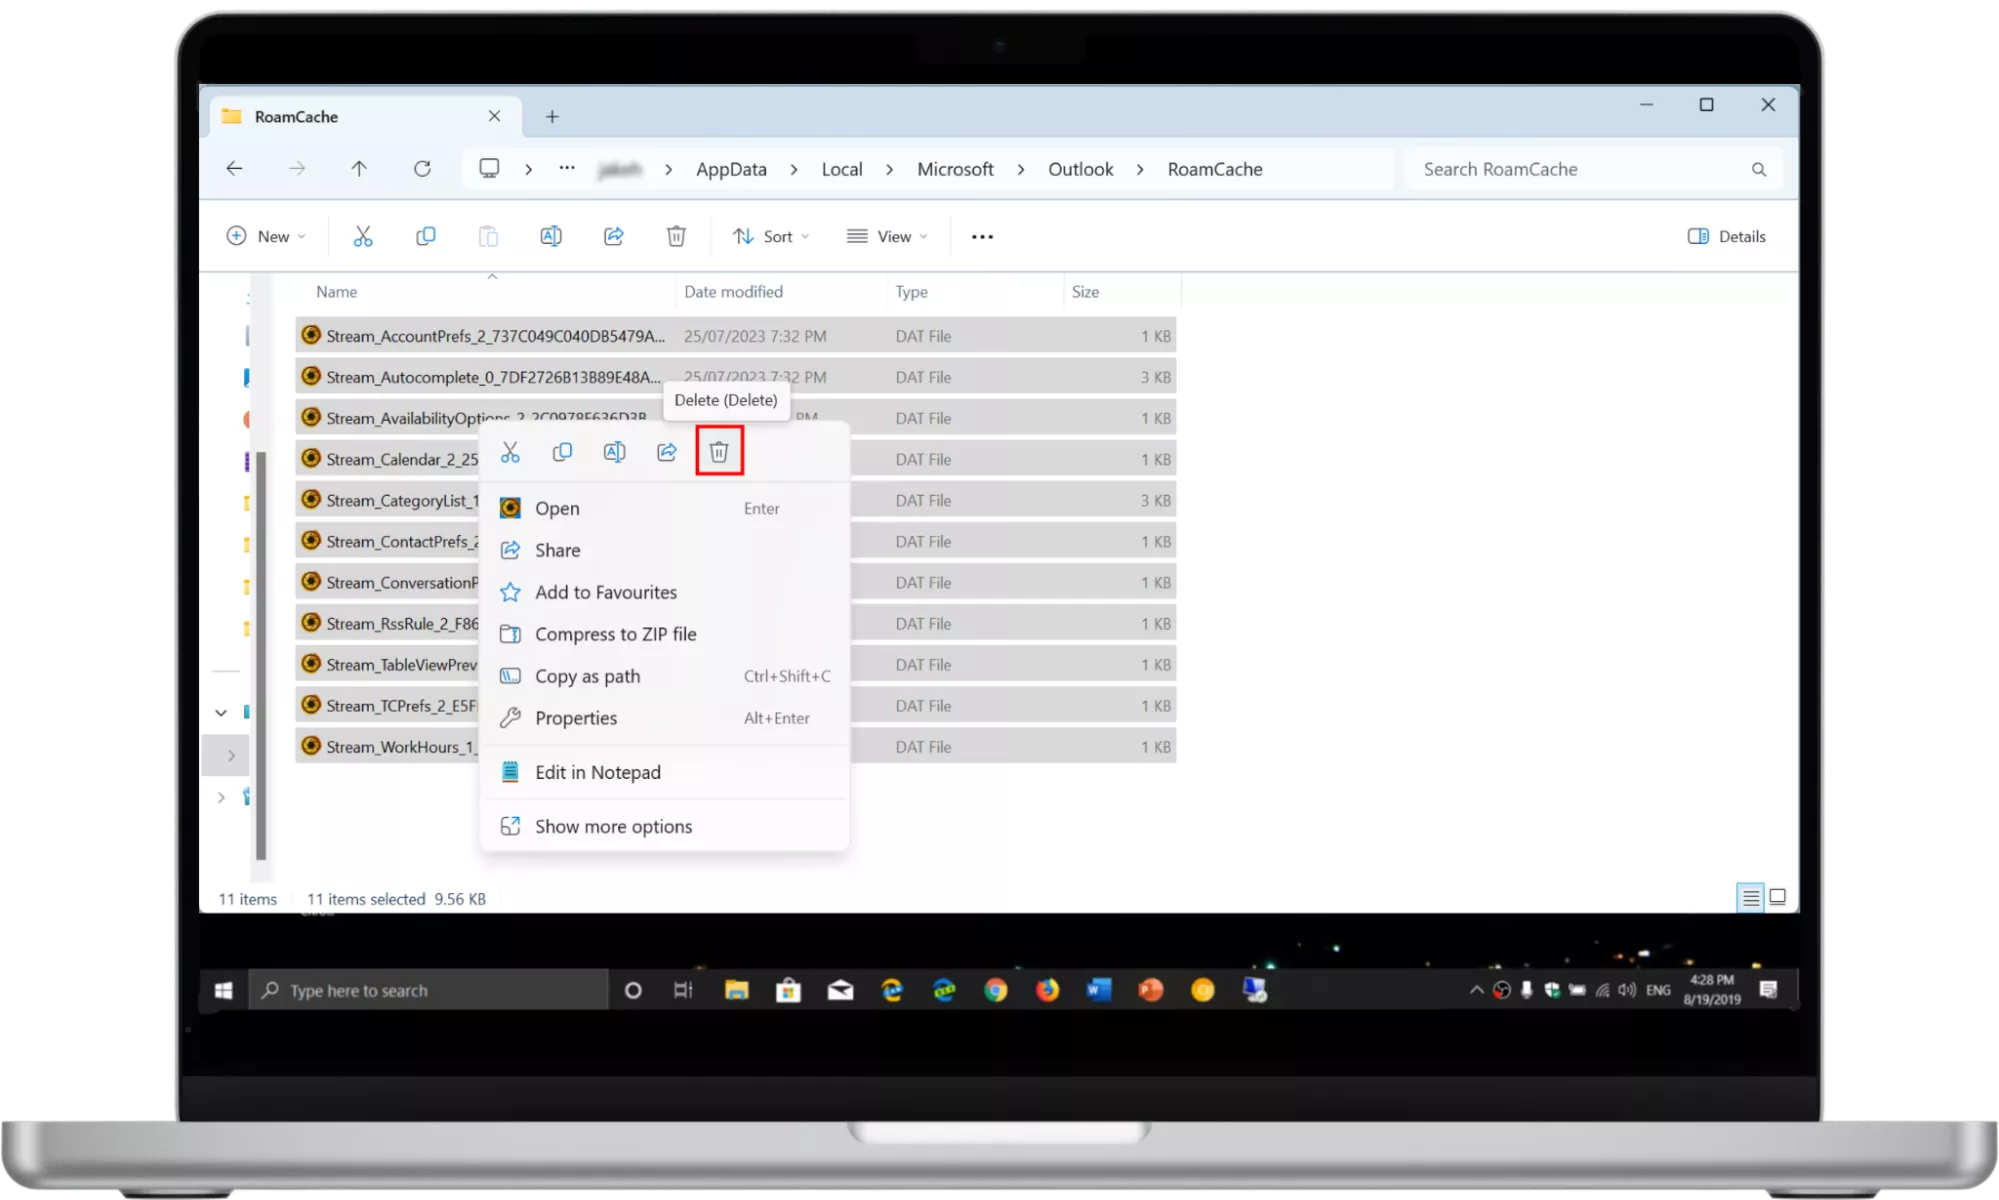Open Chrome from the taskbar
1999x1200 pixels.
coord(995,990)
